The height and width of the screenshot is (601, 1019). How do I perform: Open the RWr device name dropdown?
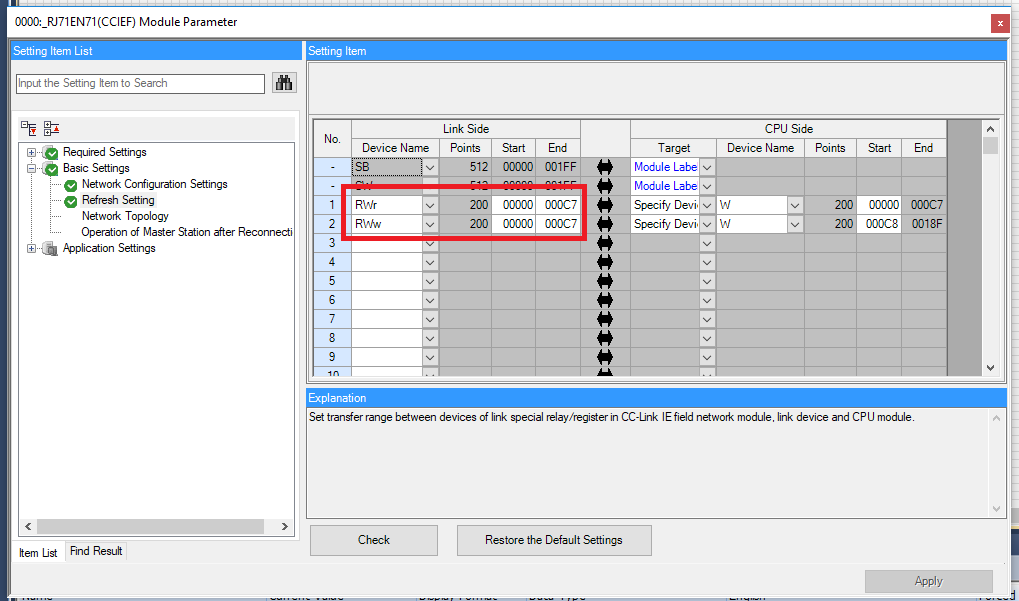click(x=430, y=205)
